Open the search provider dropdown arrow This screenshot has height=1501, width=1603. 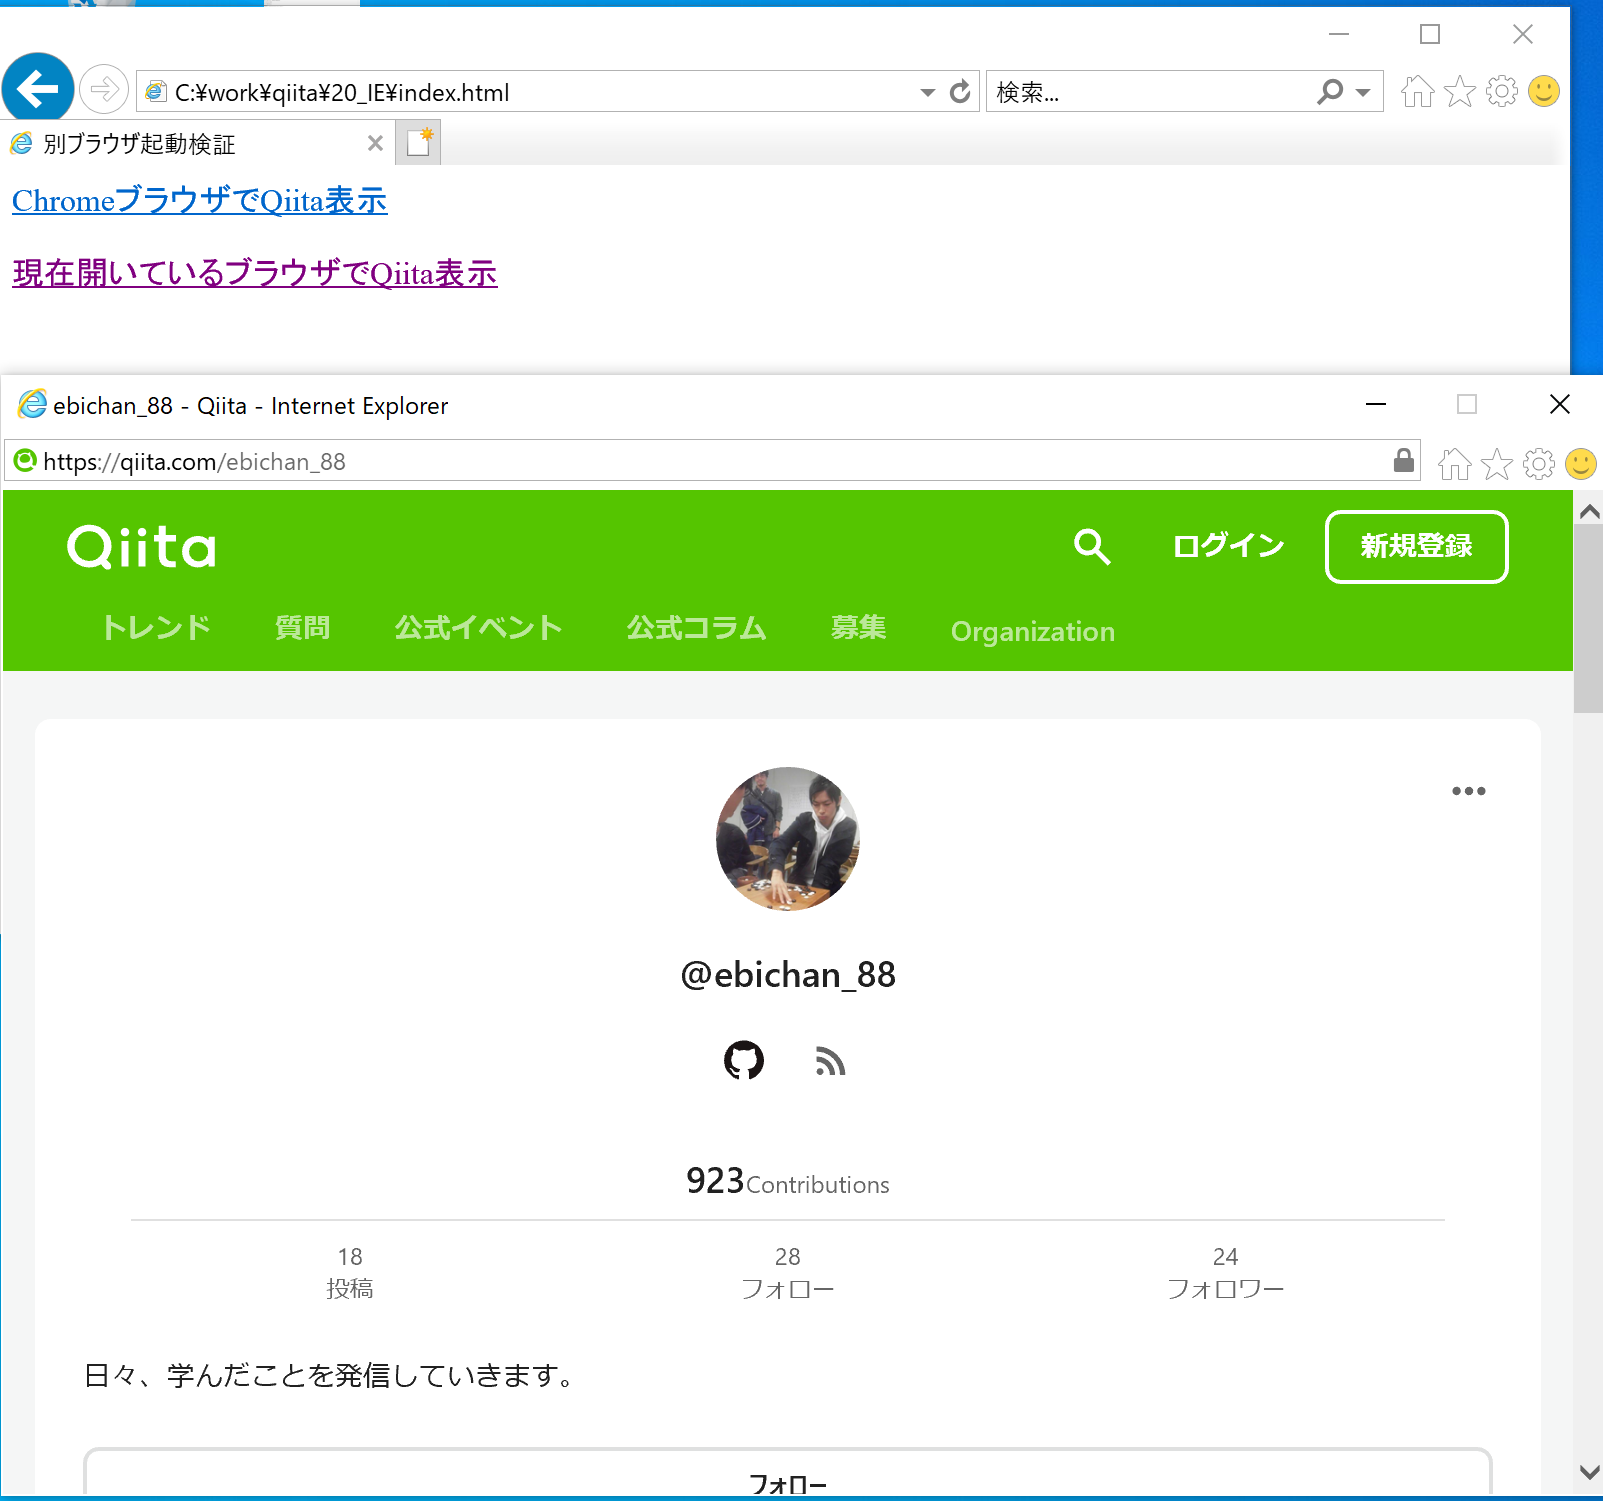pyautogui.click(x=1361, y=91)
